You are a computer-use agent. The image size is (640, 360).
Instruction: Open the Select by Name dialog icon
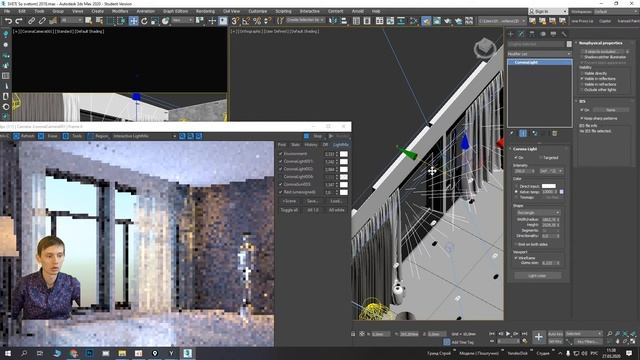(x=99, y=21)
